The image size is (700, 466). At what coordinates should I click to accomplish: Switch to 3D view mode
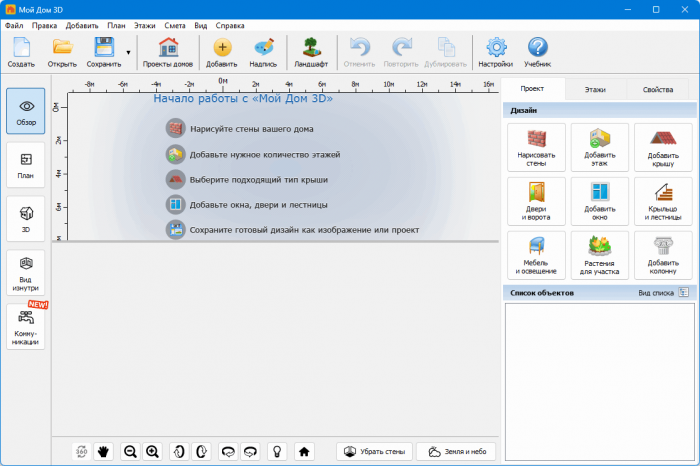[26, 220]
